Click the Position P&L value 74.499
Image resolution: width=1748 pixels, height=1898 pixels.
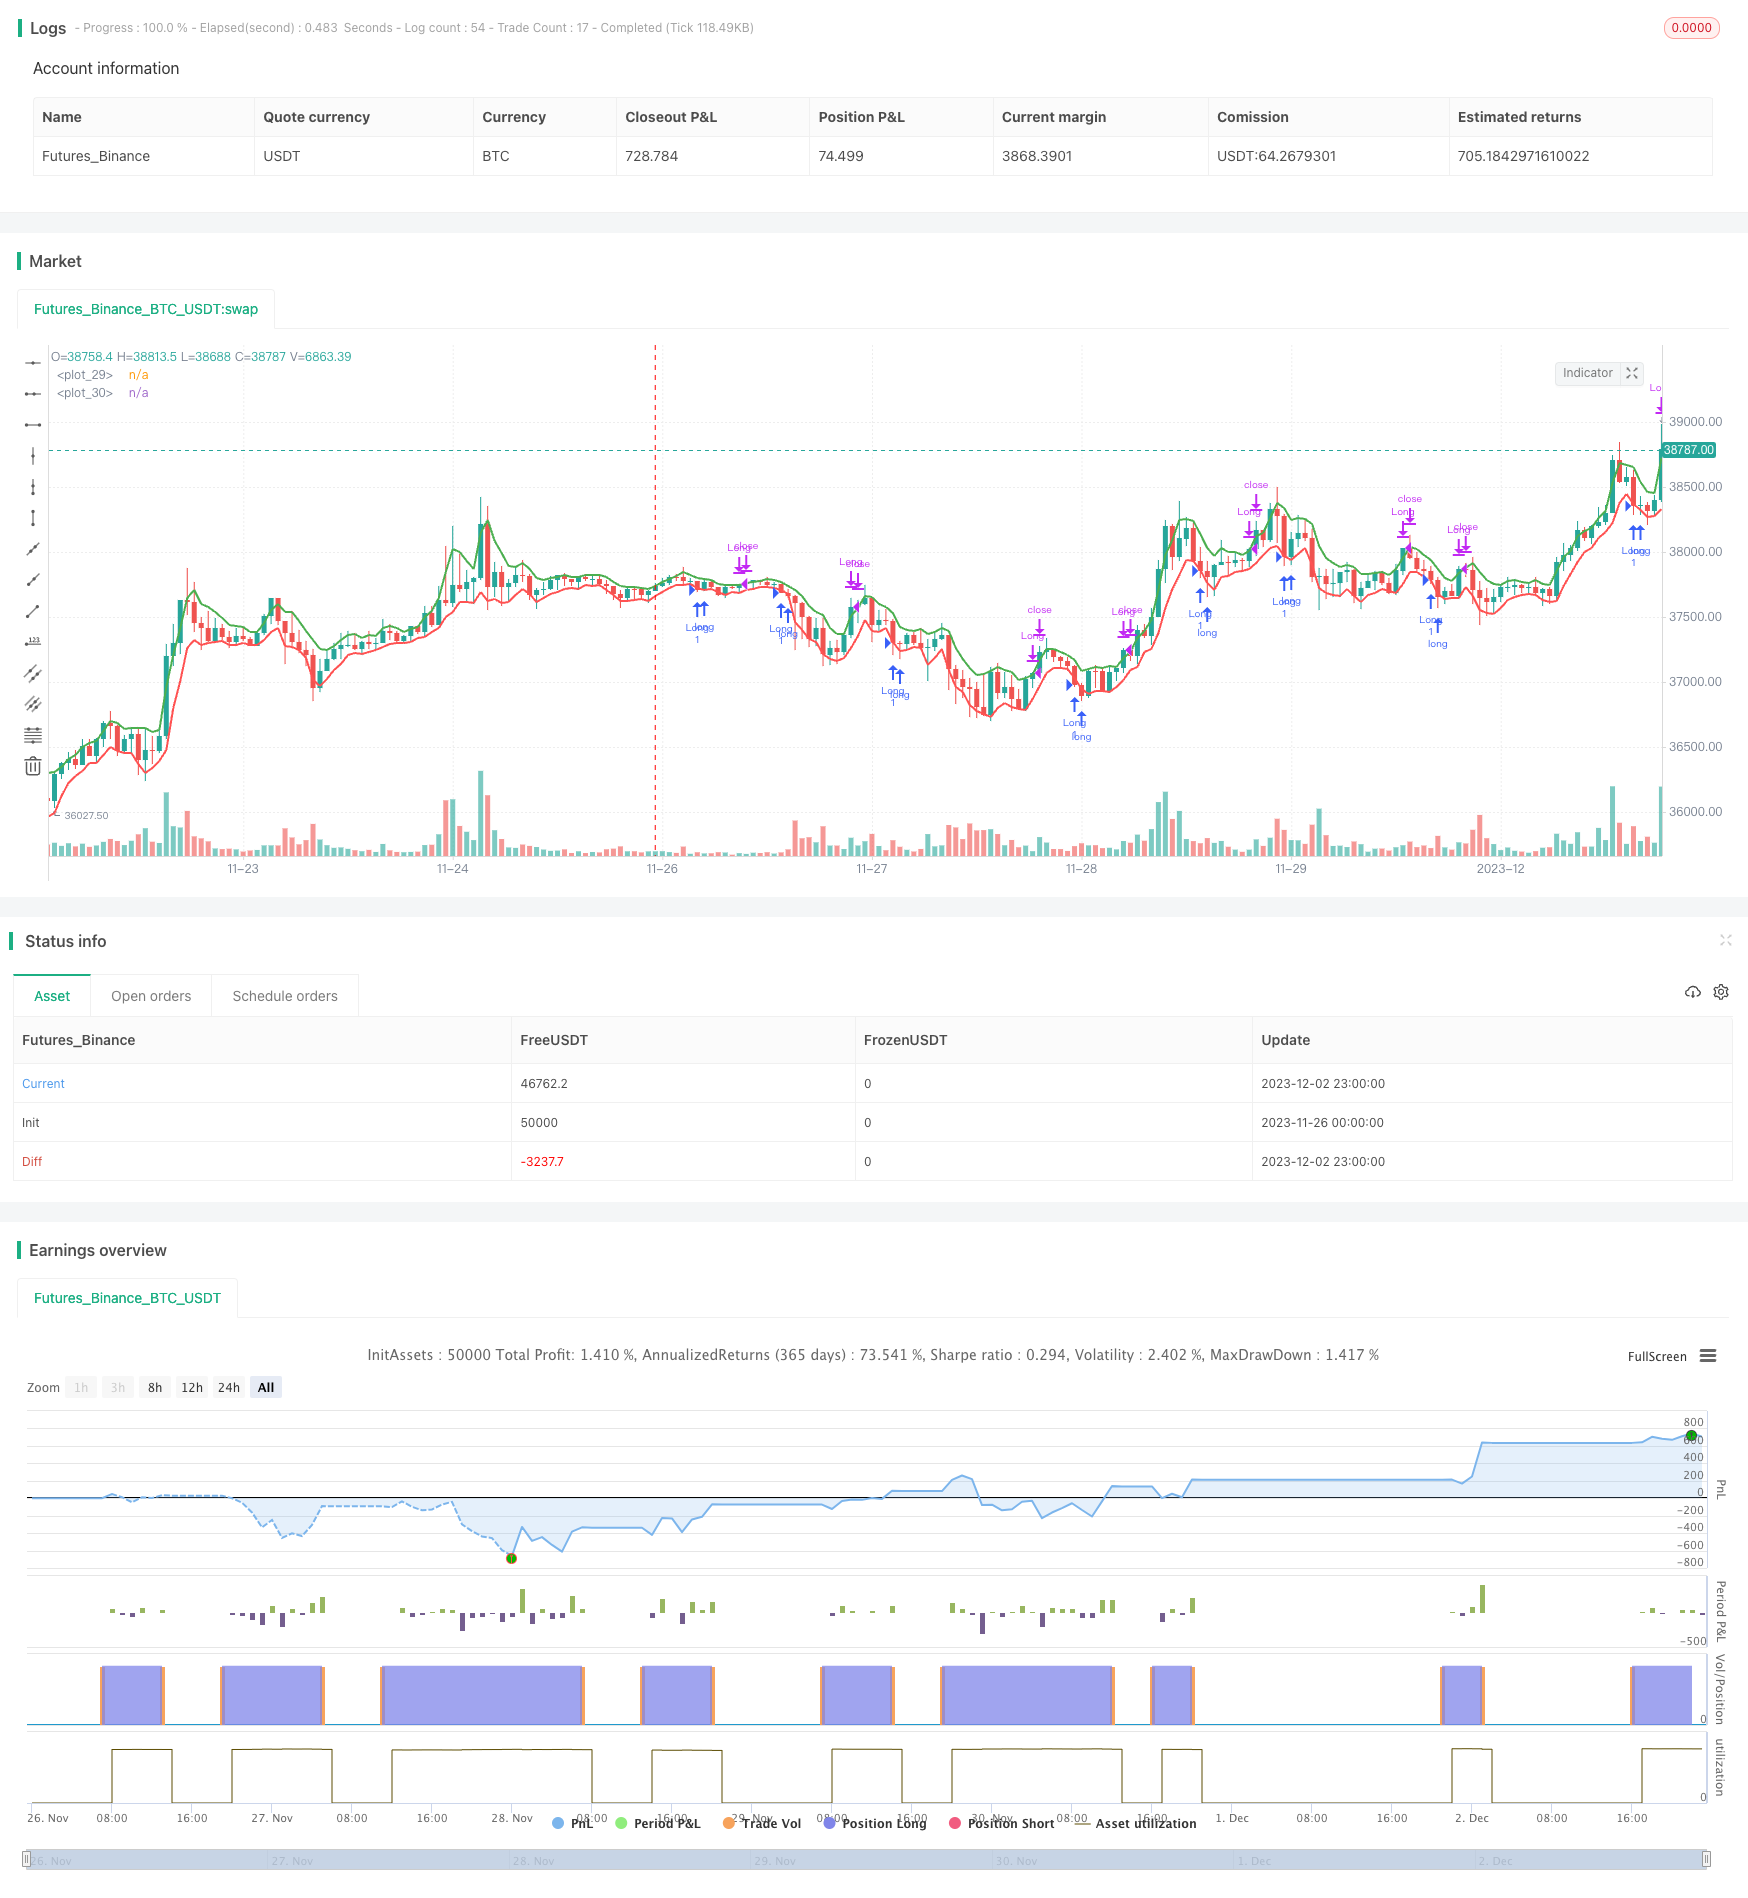841,156
